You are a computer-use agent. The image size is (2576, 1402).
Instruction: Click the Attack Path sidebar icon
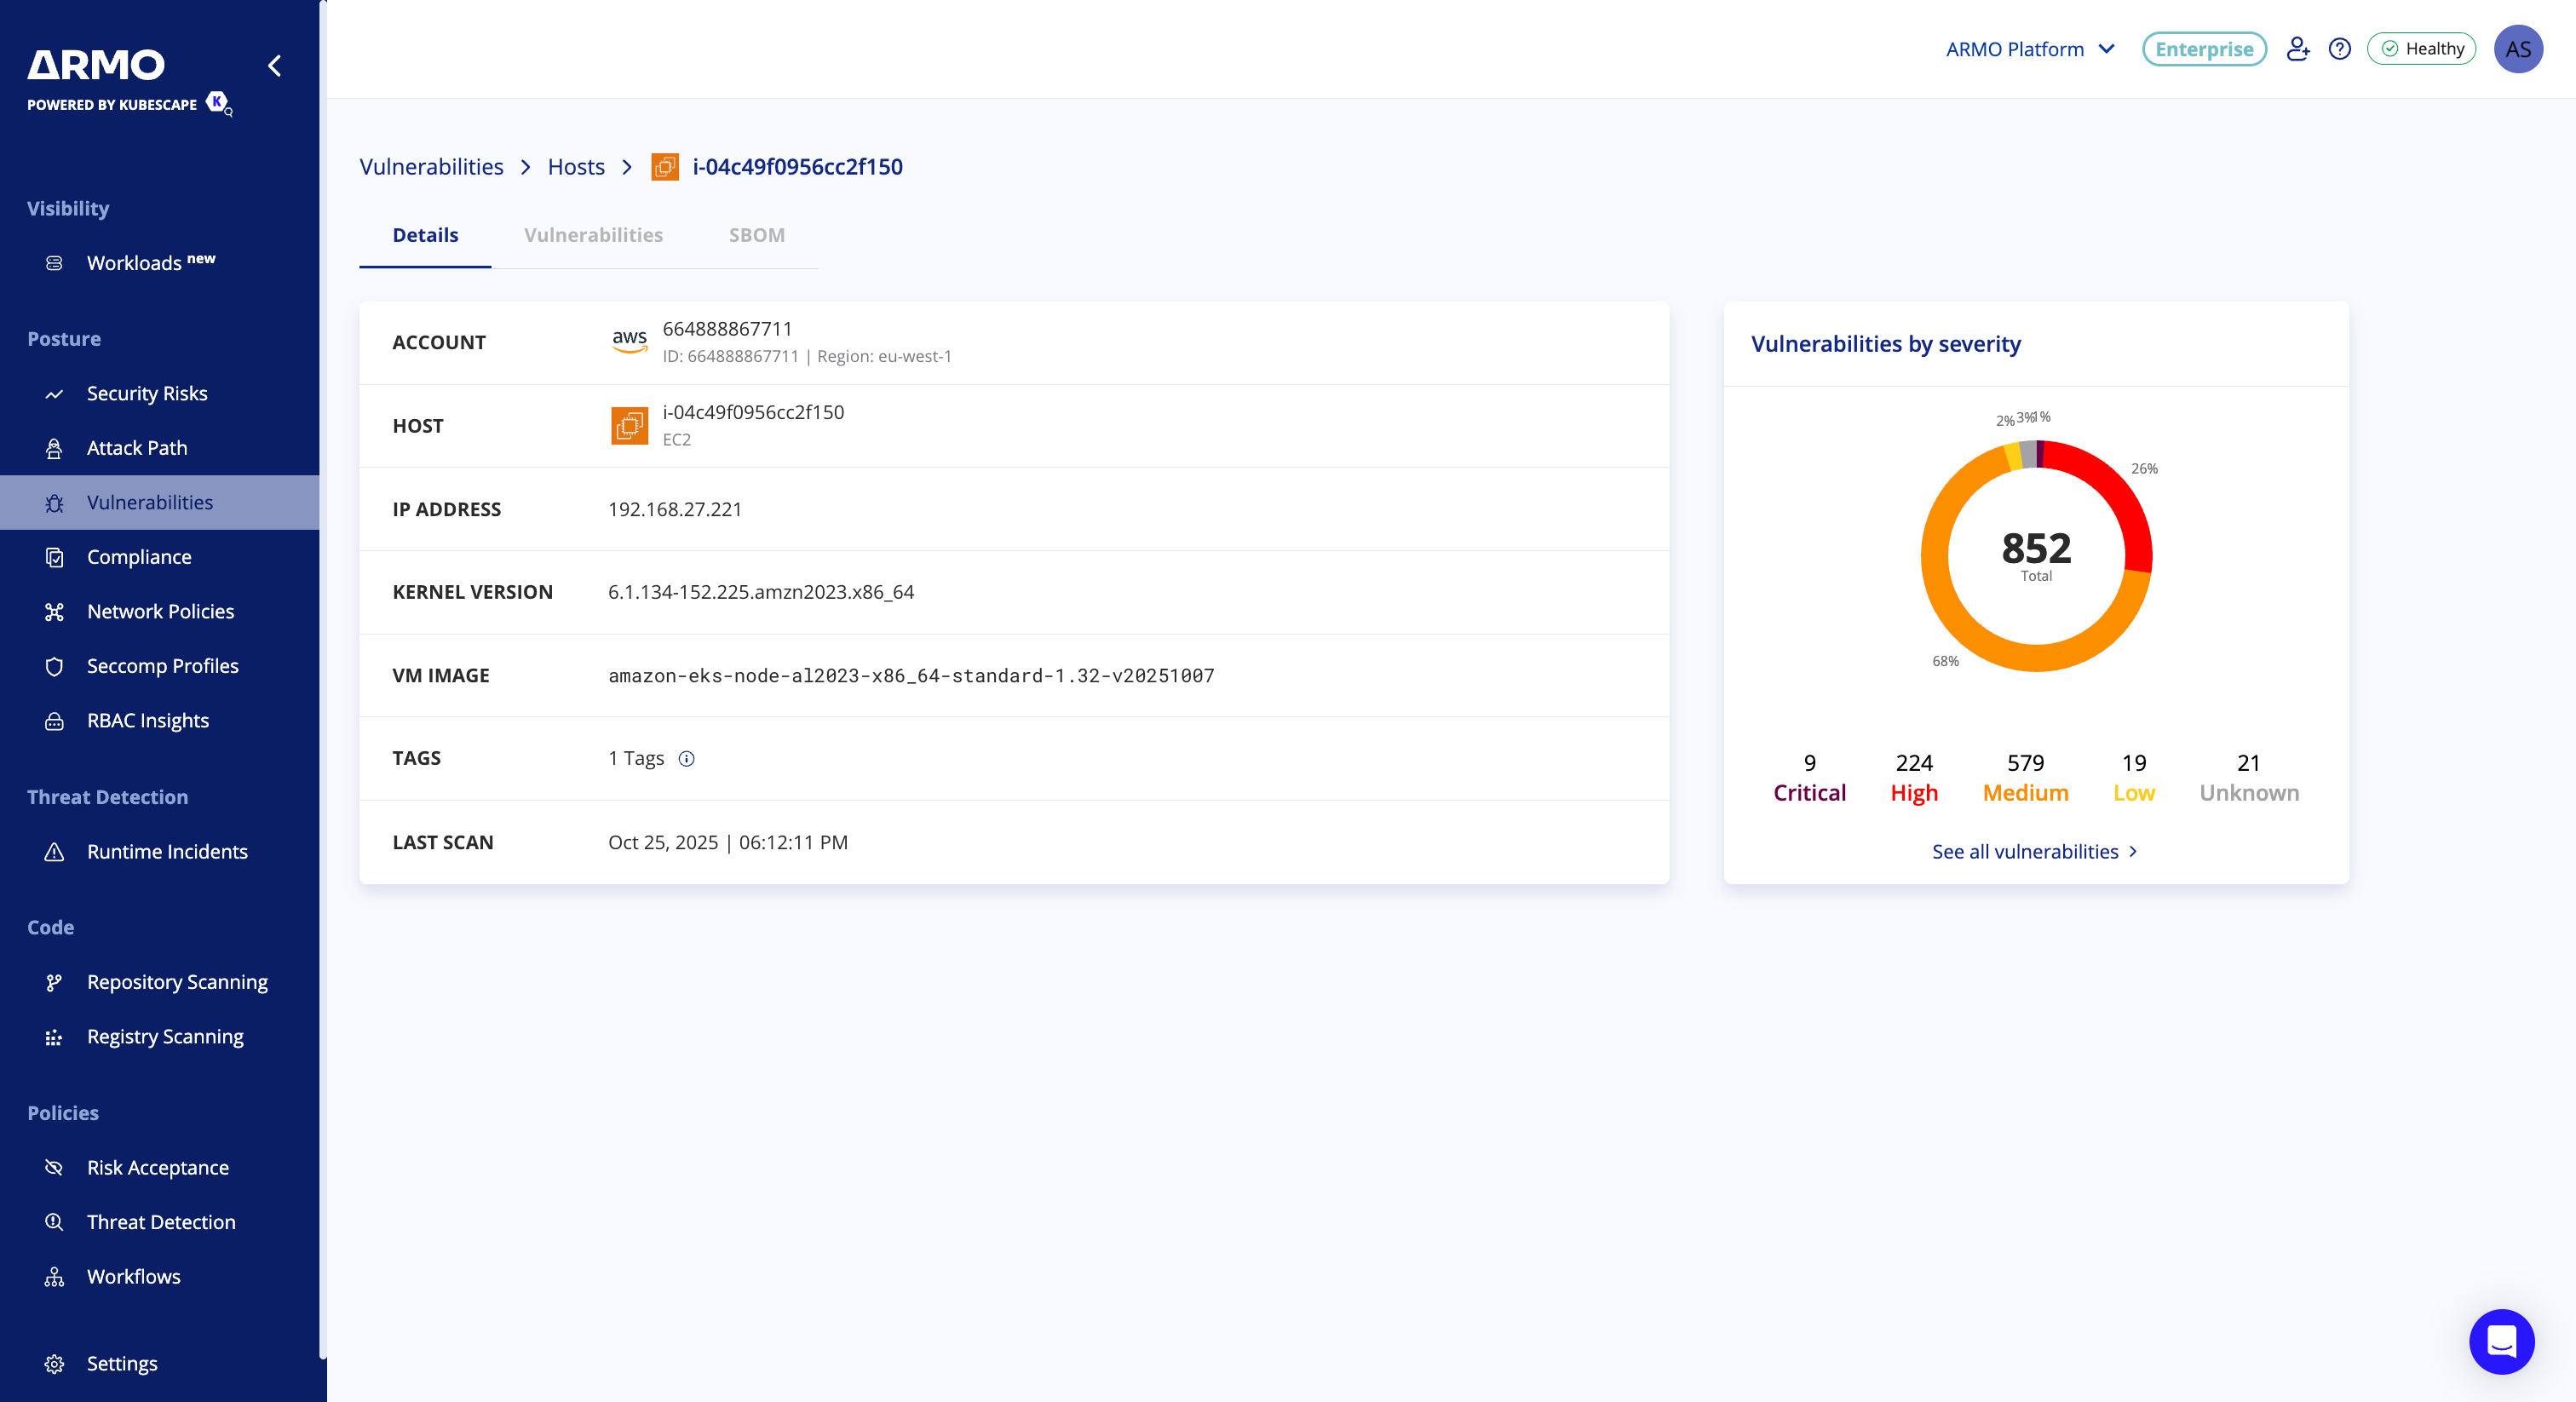55,449
